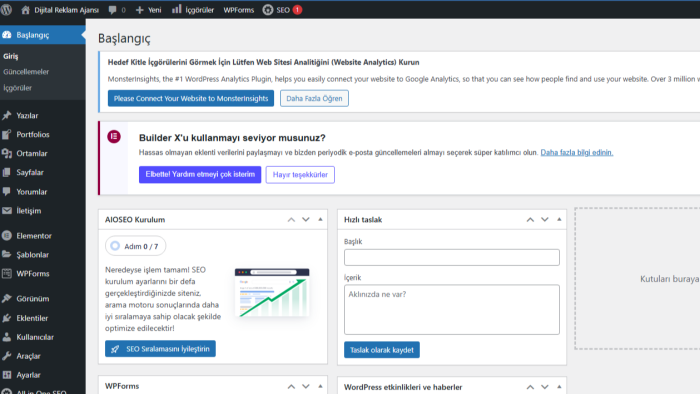Screen dimensions: 700x394
Task: Toggle the Adım 0 / 7 step circle
Action: (115, 246)
